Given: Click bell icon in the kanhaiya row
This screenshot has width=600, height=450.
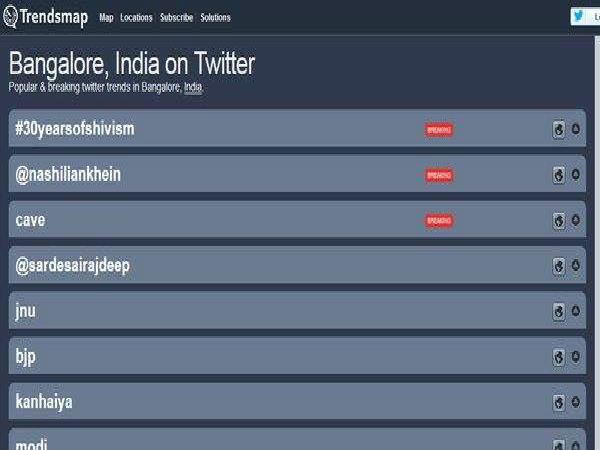Looking at the screenshot, I should coord(576,402).
